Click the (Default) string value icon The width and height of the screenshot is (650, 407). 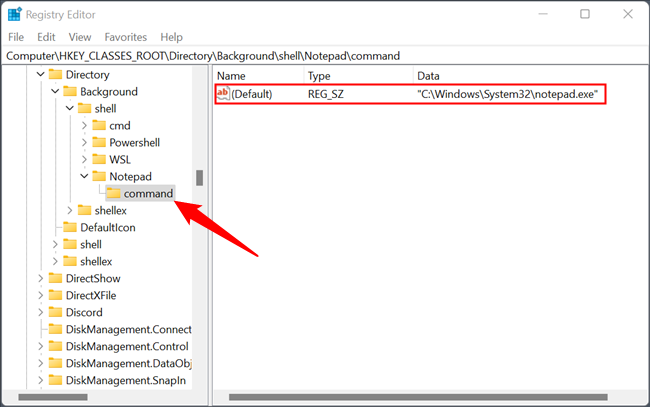(x=223, y=94)
